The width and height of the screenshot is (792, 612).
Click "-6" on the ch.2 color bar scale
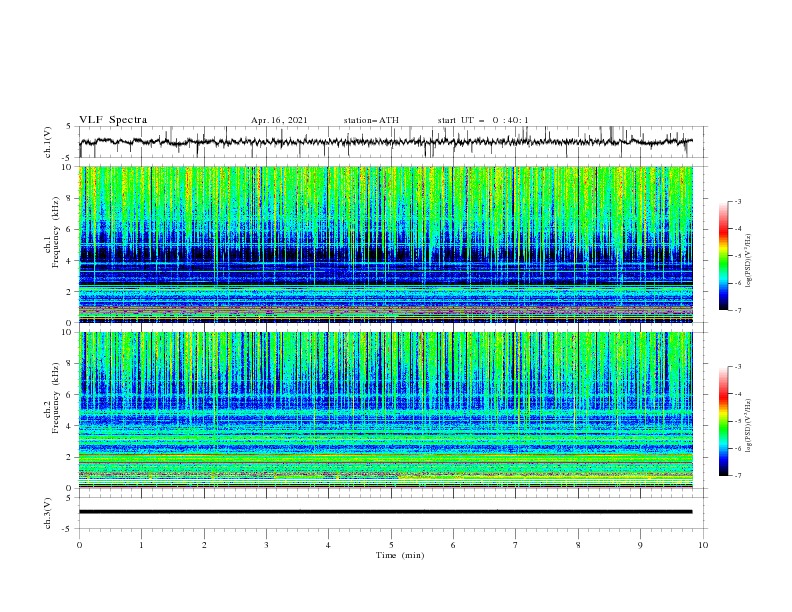click(737, 448)
